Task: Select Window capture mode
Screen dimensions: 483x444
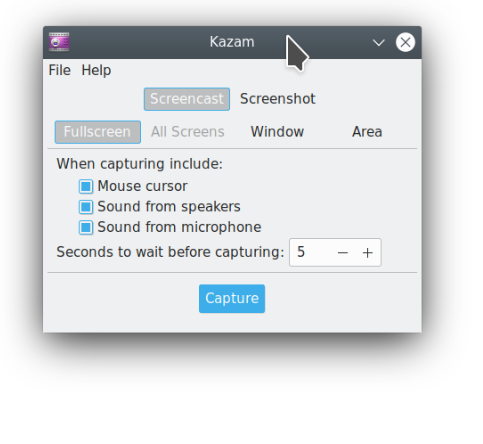Action: pyautogui.click(x=277, y=132)
